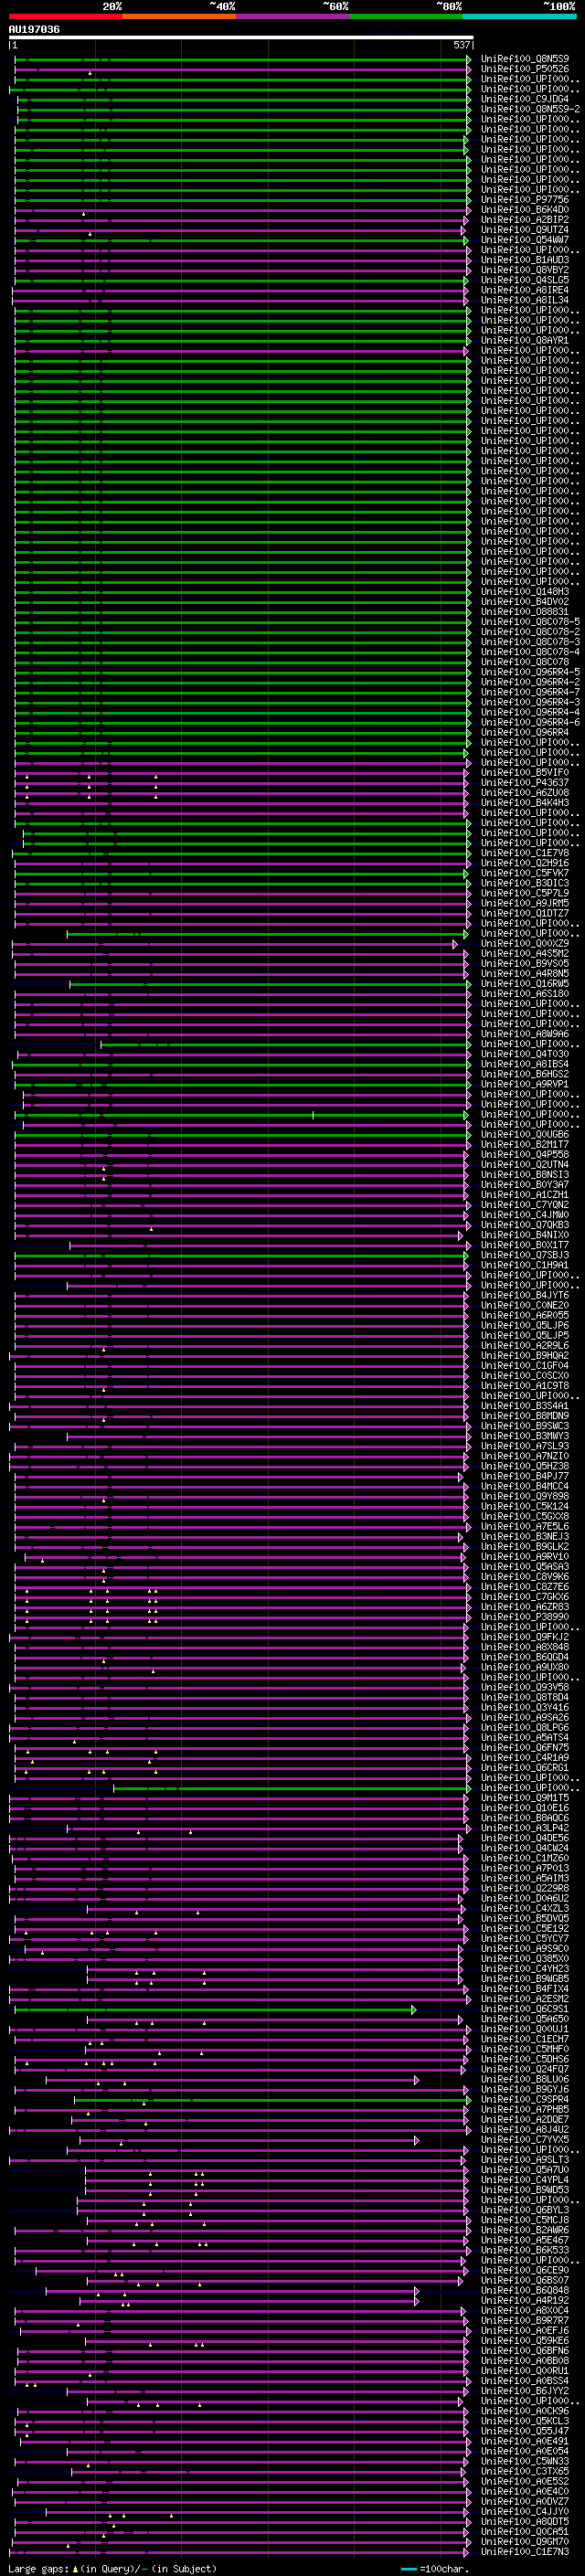Click hit label UniRef100_A2BIP2

pyautogui.click(x=525, y=220)
